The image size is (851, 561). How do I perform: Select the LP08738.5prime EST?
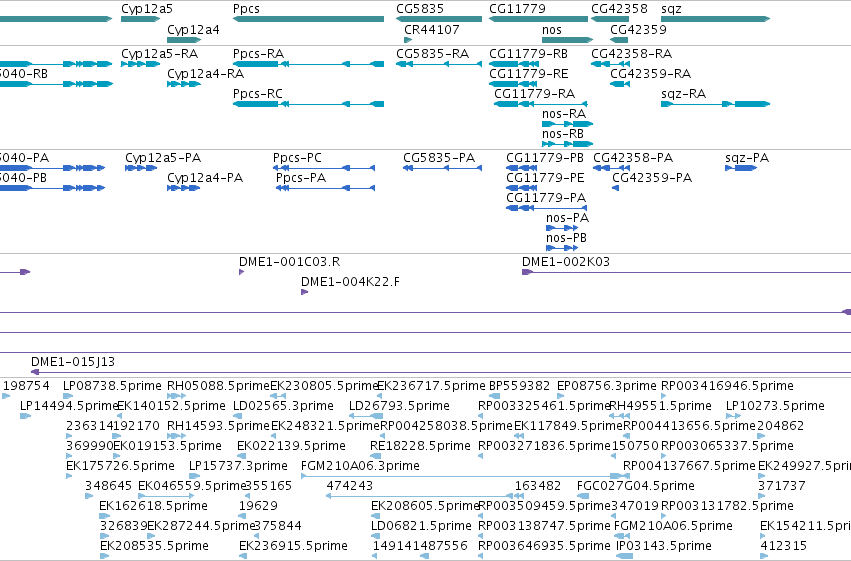coord(68,396)
